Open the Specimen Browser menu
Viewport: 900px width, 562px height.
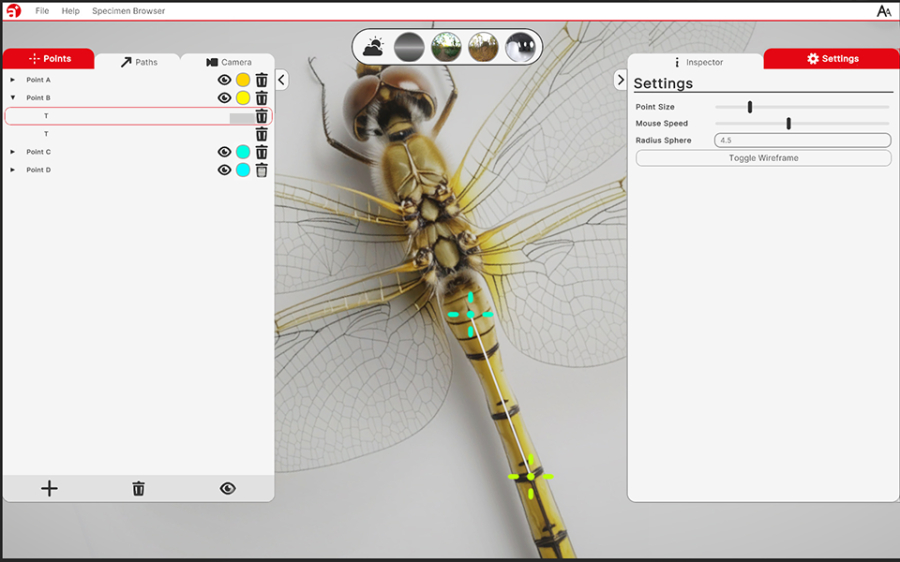point(128,11)
